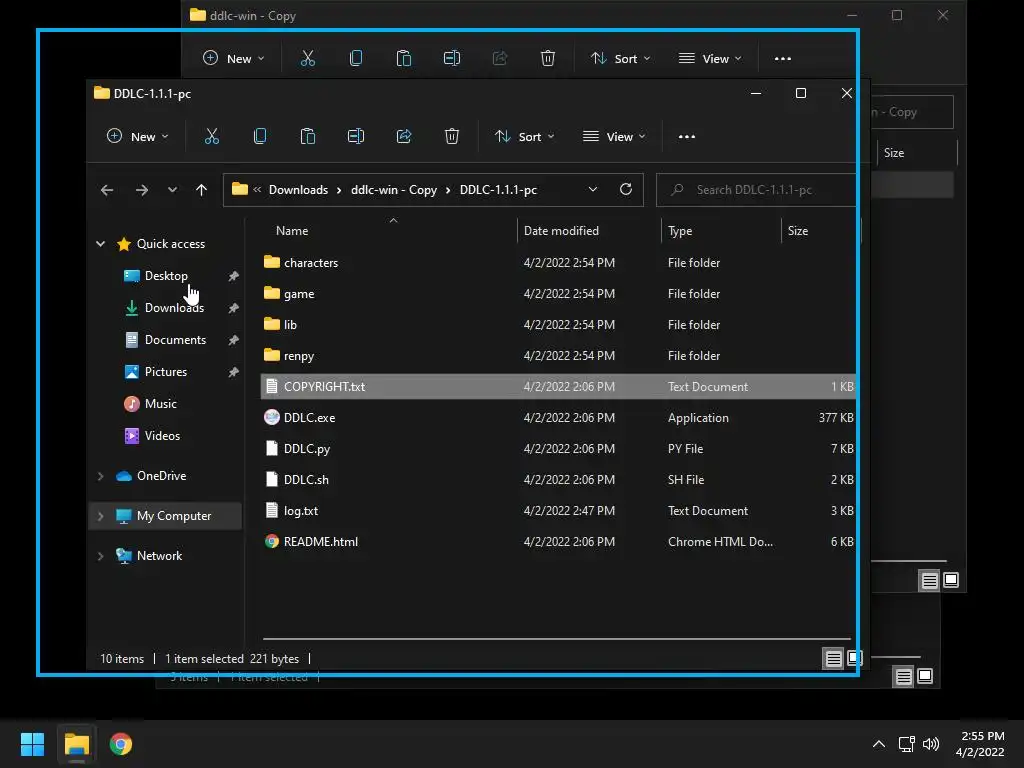Screen dimensions: 1024x768
Task: Expand Network in navigation pane
Action: pyautogui.click(x=101, y=556)
